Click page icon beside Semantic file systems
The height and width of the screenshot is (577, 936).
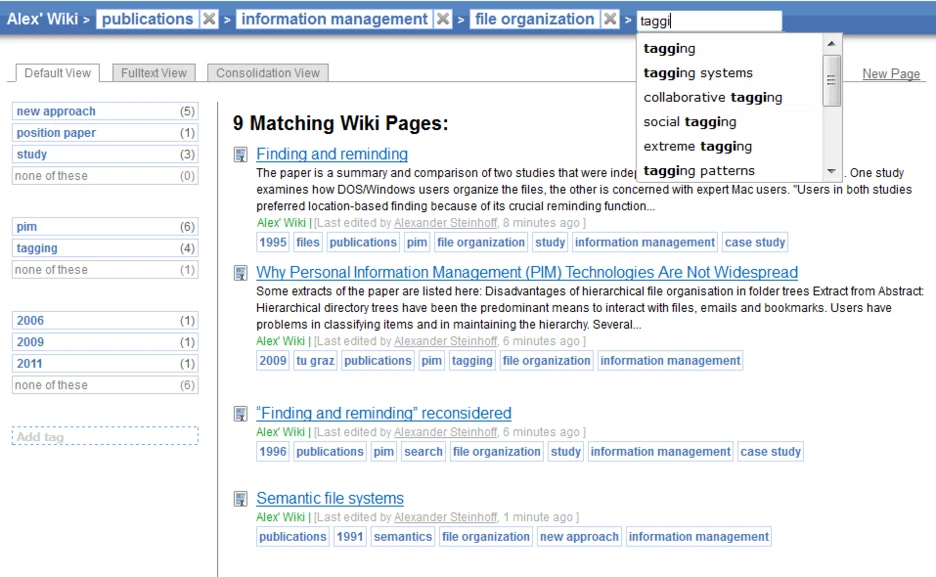(x=240, y=499)
